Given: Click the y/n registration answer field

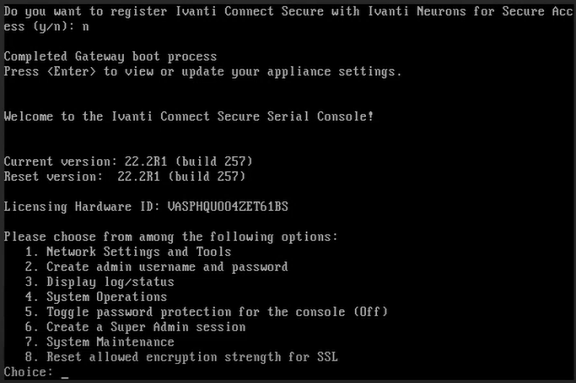Looking at the screenshot, I should click(x=86, y=27).
